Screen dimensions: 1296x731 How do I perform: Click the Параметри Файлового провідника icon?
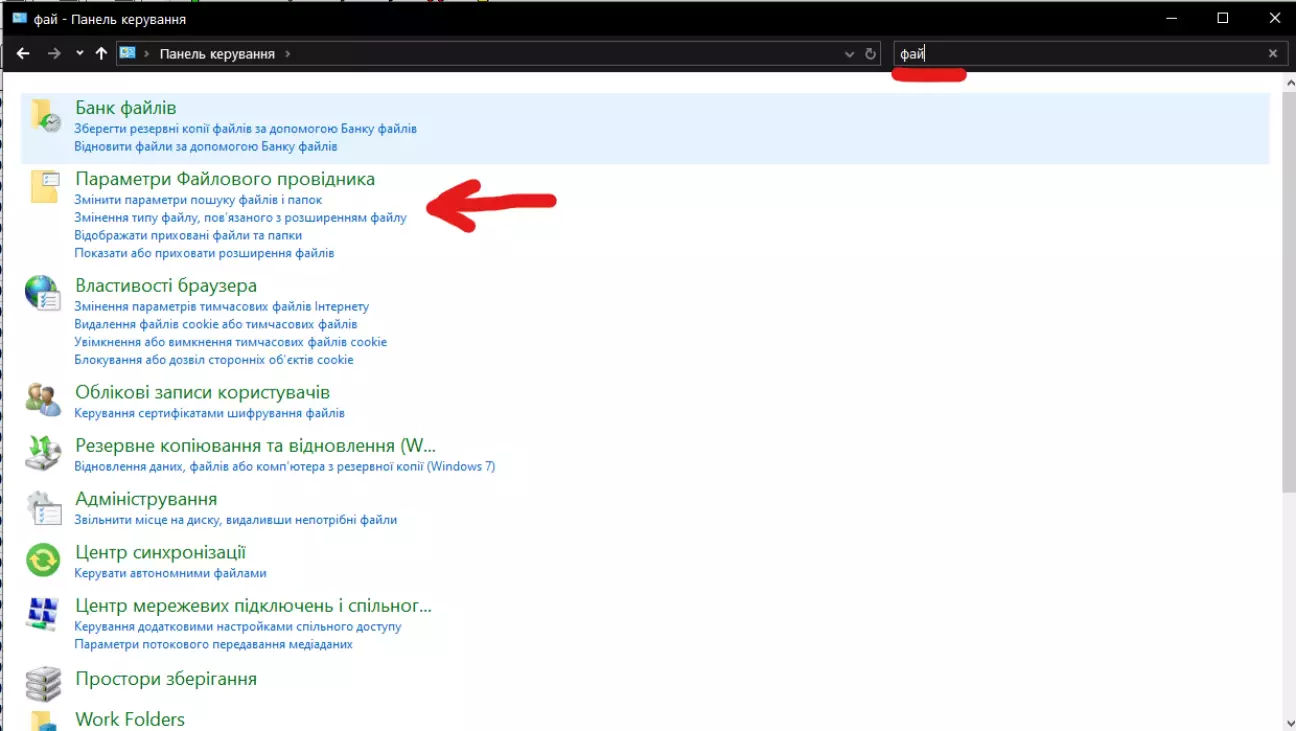pyautogui.click(x=45, y=187)
